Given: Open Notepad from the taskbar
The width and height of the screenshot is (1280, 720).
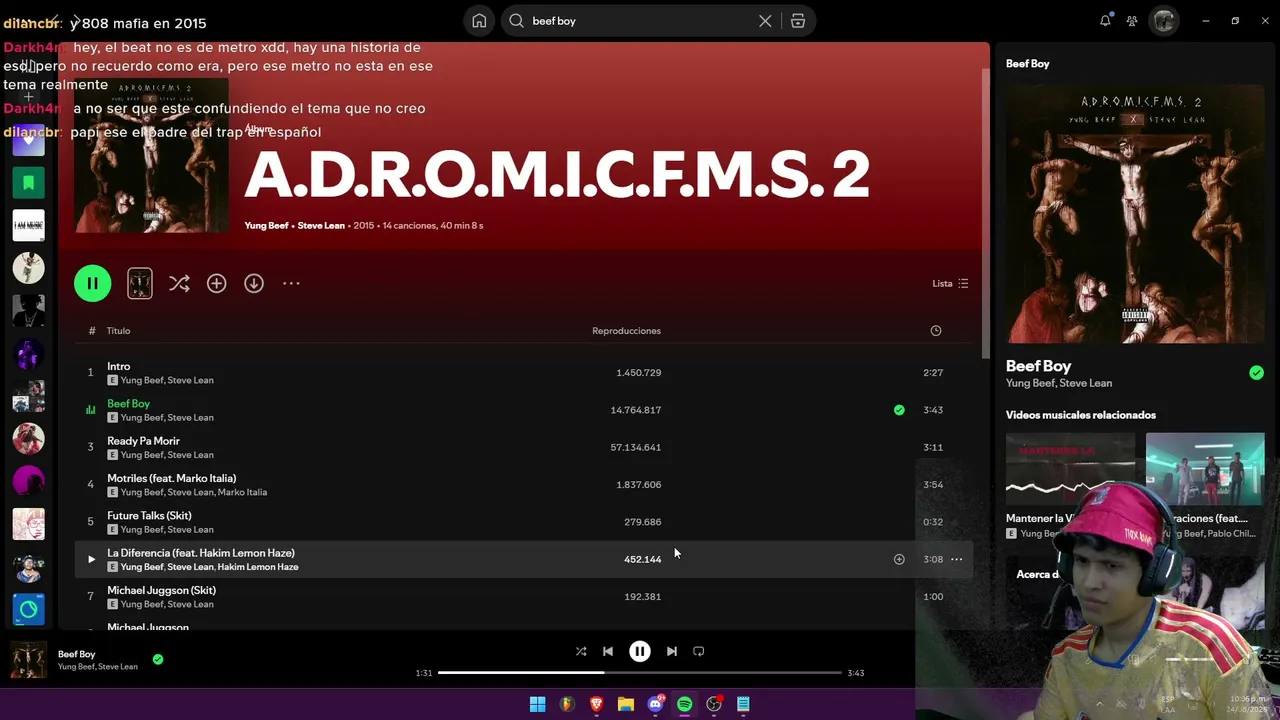Looking at the screenshot, I should [x=743, y=704].
